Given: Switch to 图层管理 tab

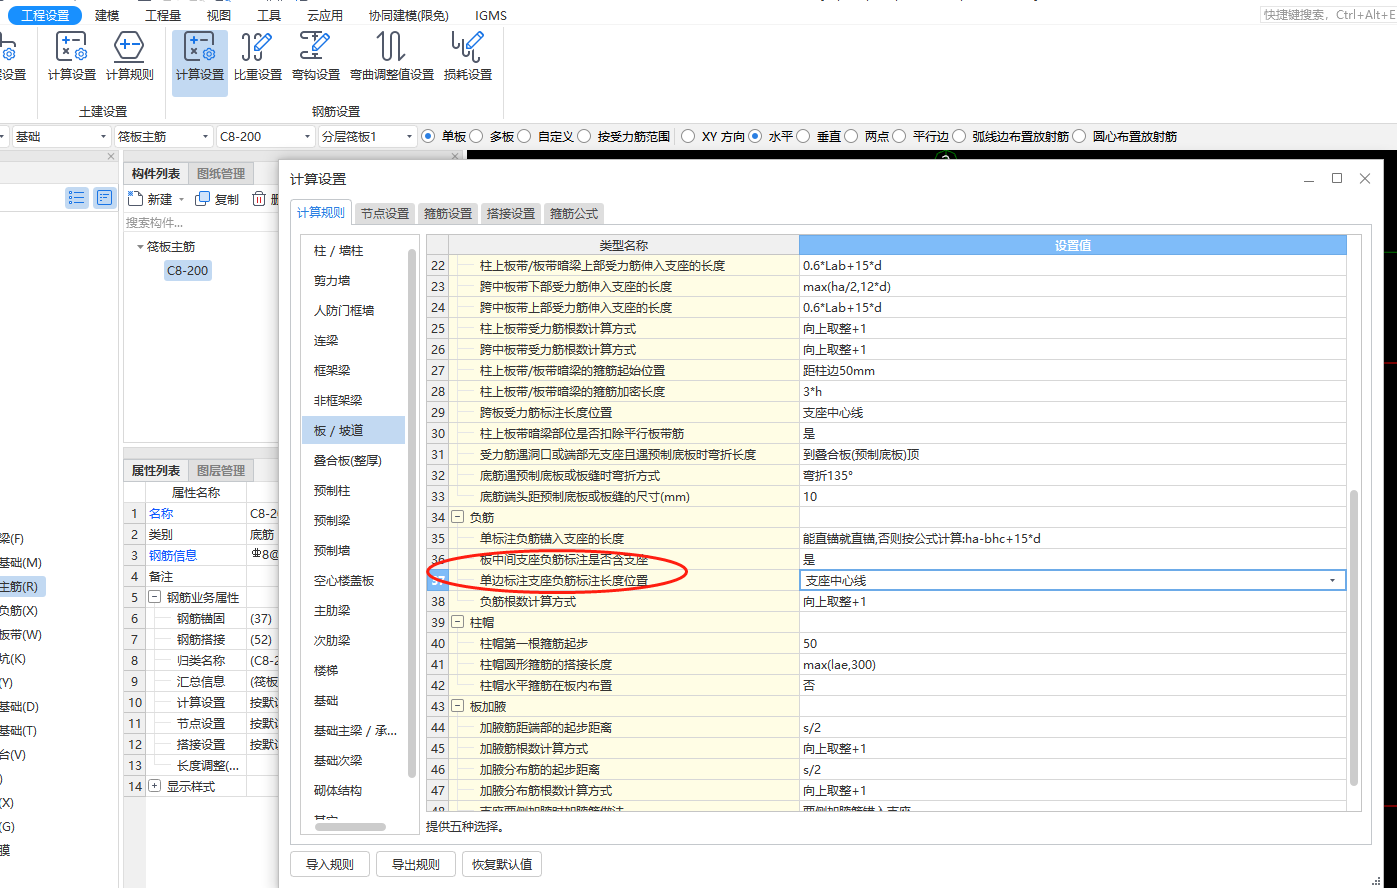Looking at the screenshot, I should click(x=221, y=471).
